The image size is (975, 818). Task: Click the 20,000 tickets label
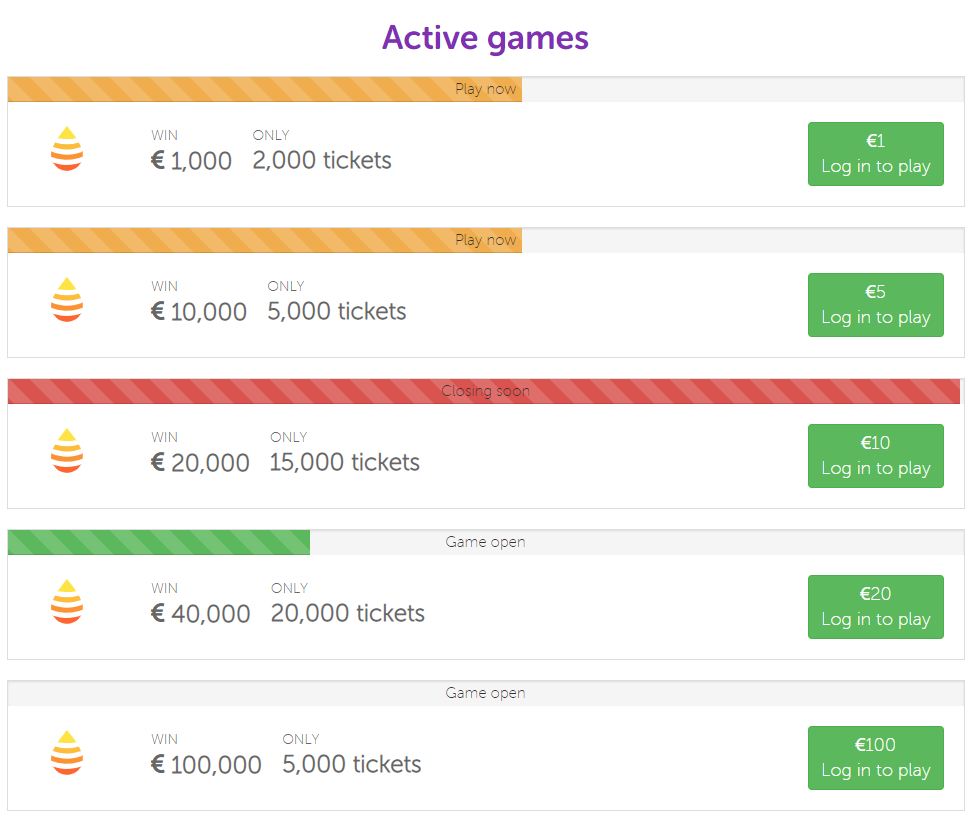pyautogui.click(x=347, y=614)
